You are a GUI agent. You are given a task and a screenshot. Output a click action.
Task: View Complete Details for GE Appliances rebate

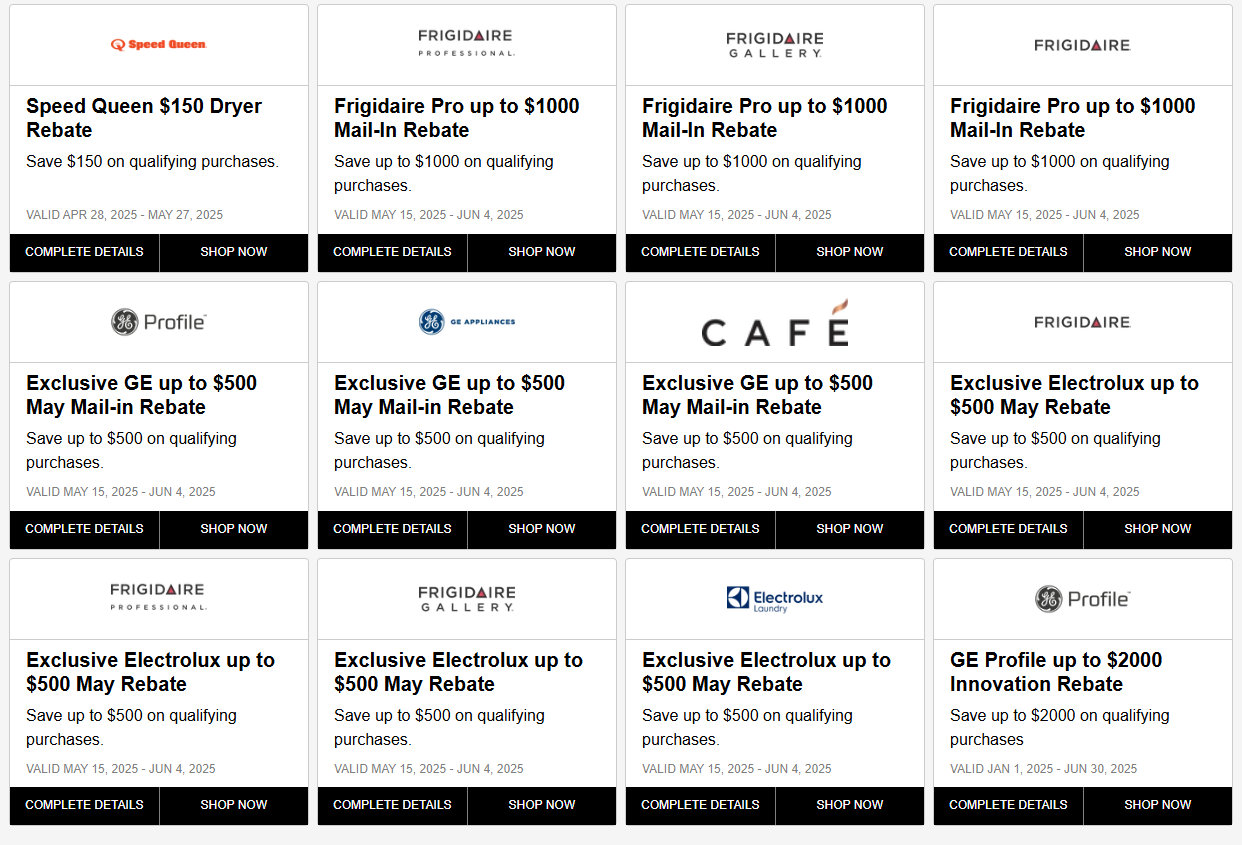(x=392, y=529)
